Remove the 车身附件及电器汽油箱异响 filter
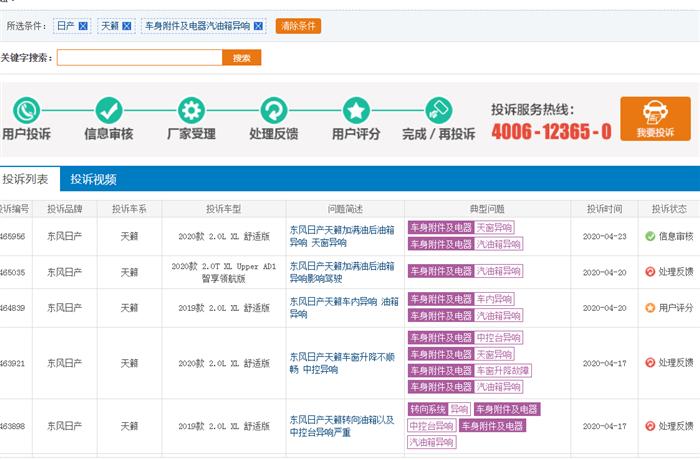 [258, 26]
